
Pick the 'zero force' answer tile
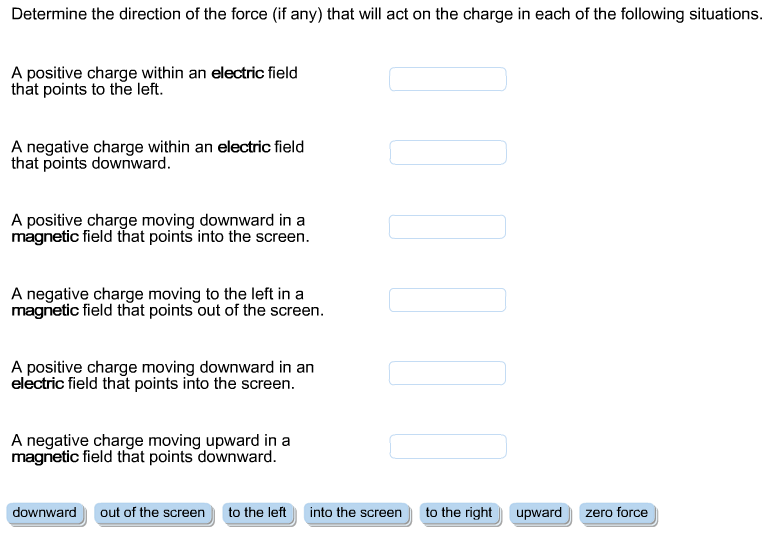click(617, 513)
